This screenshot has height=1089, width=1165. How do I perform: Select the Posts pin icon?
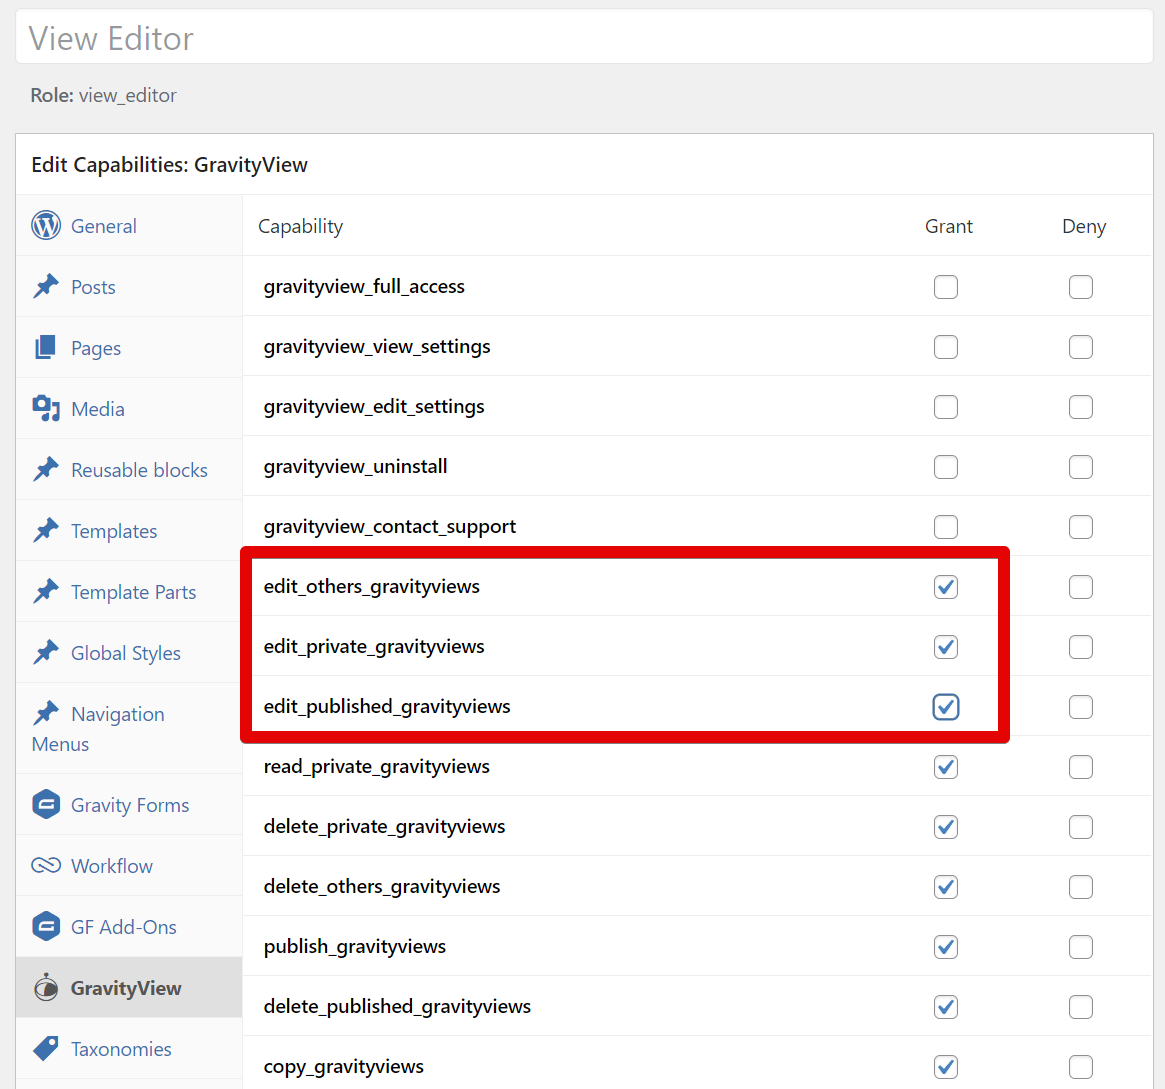pos(46,287)
